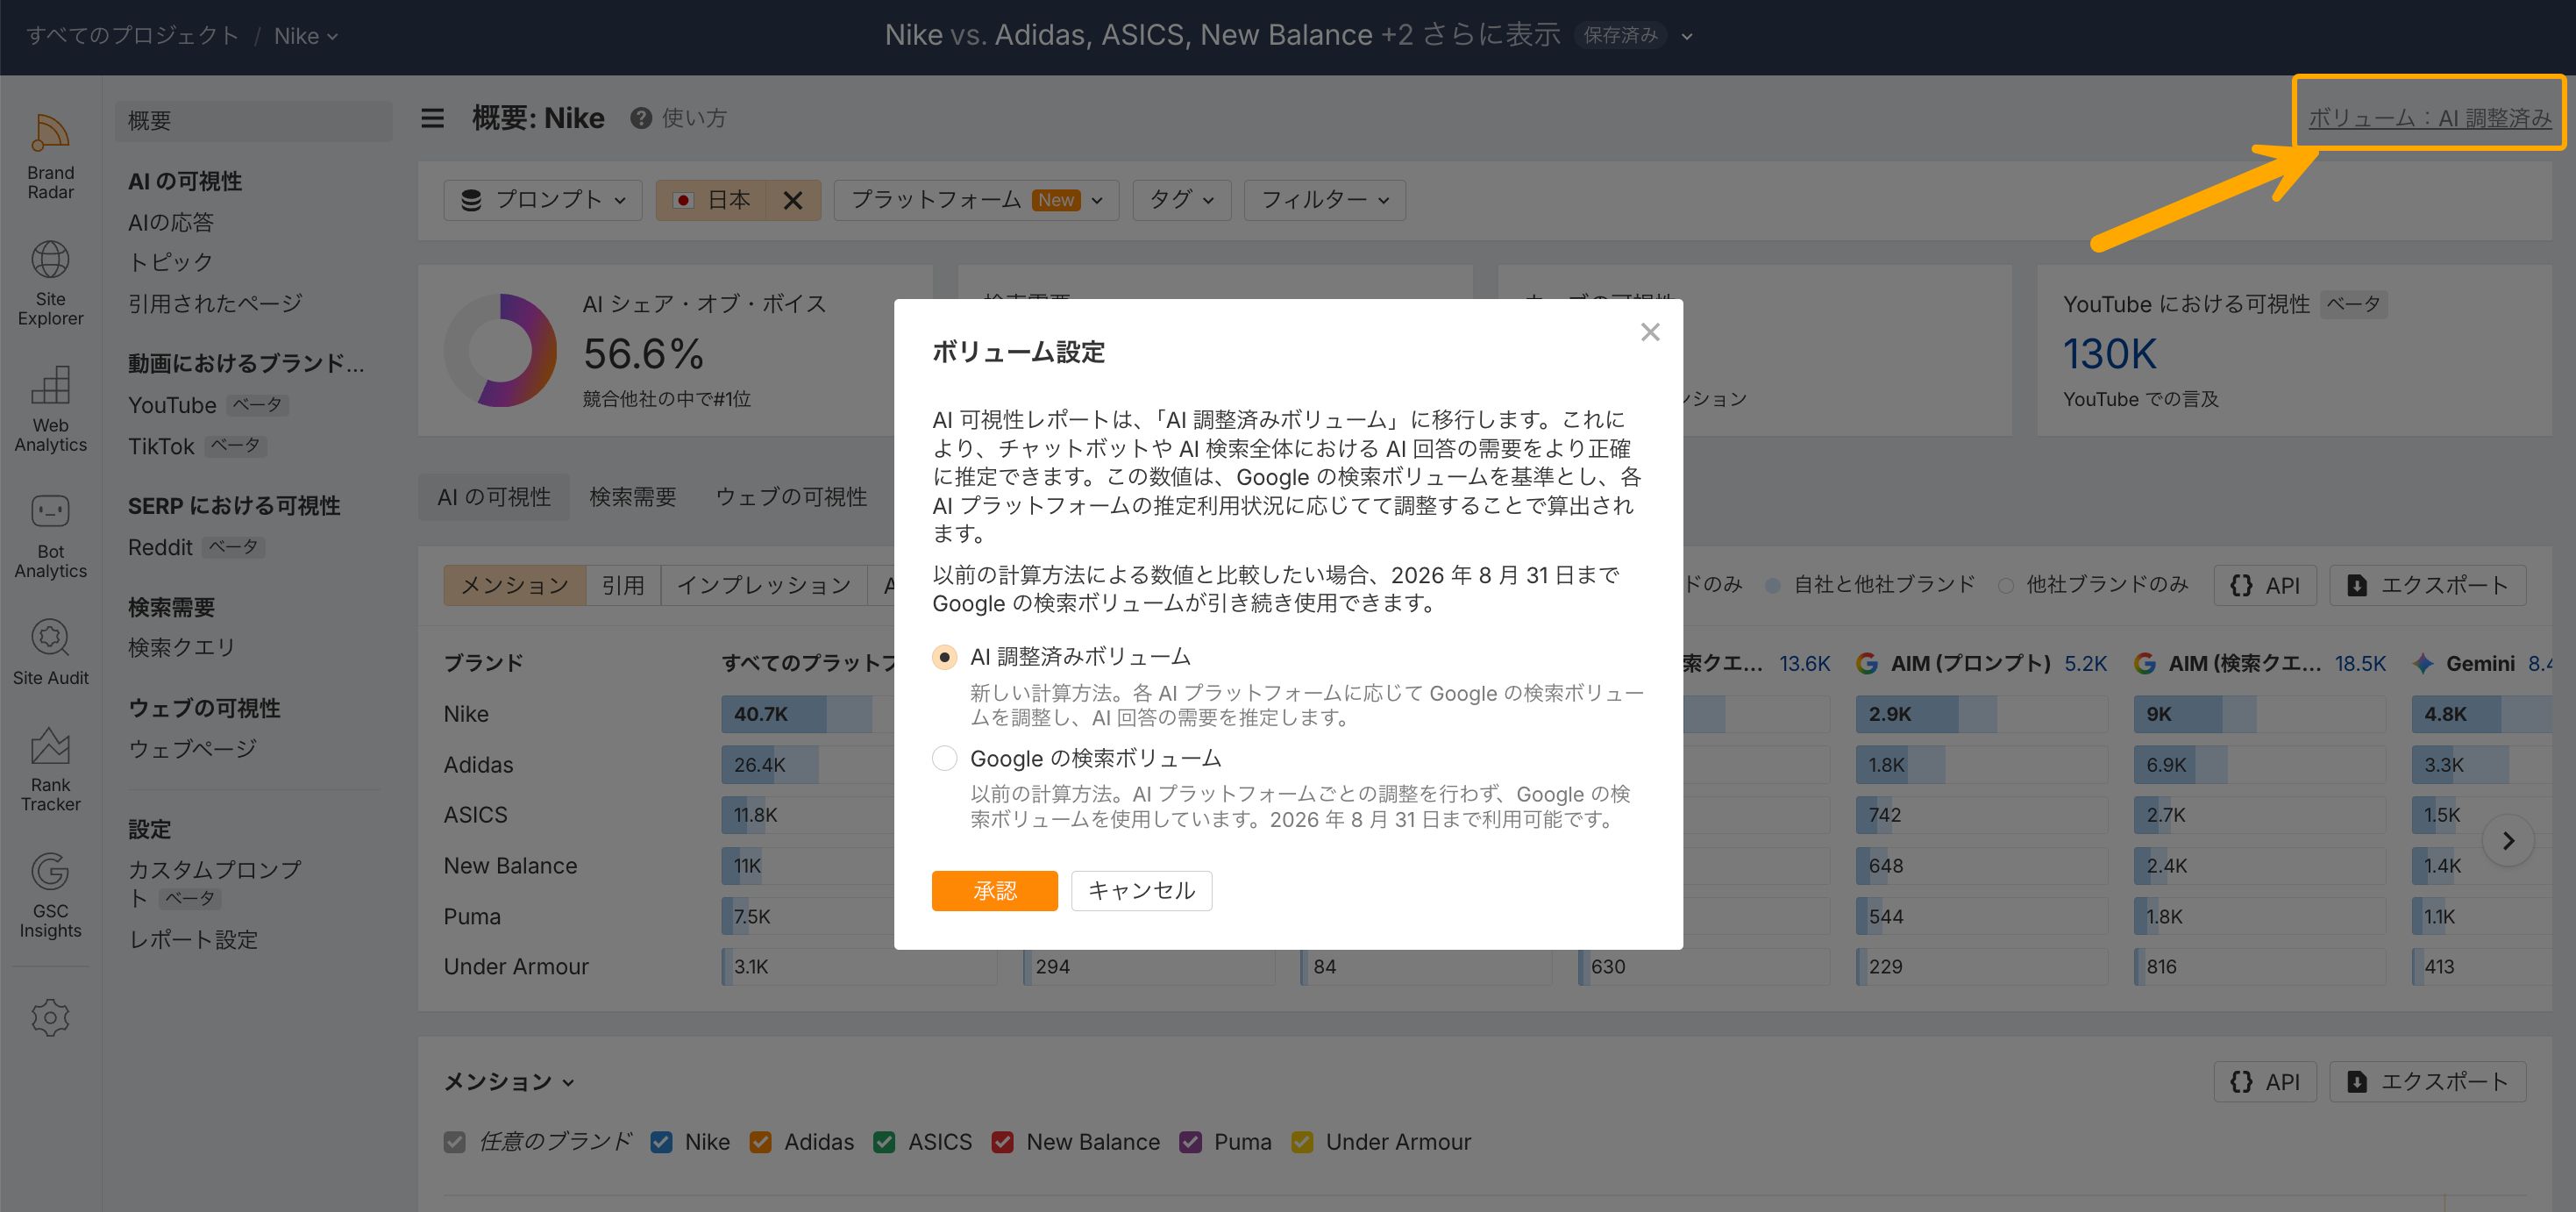Switch to the AI の可視性 tab
This screenshot has height=1212, width=2576.
point(494,497)
